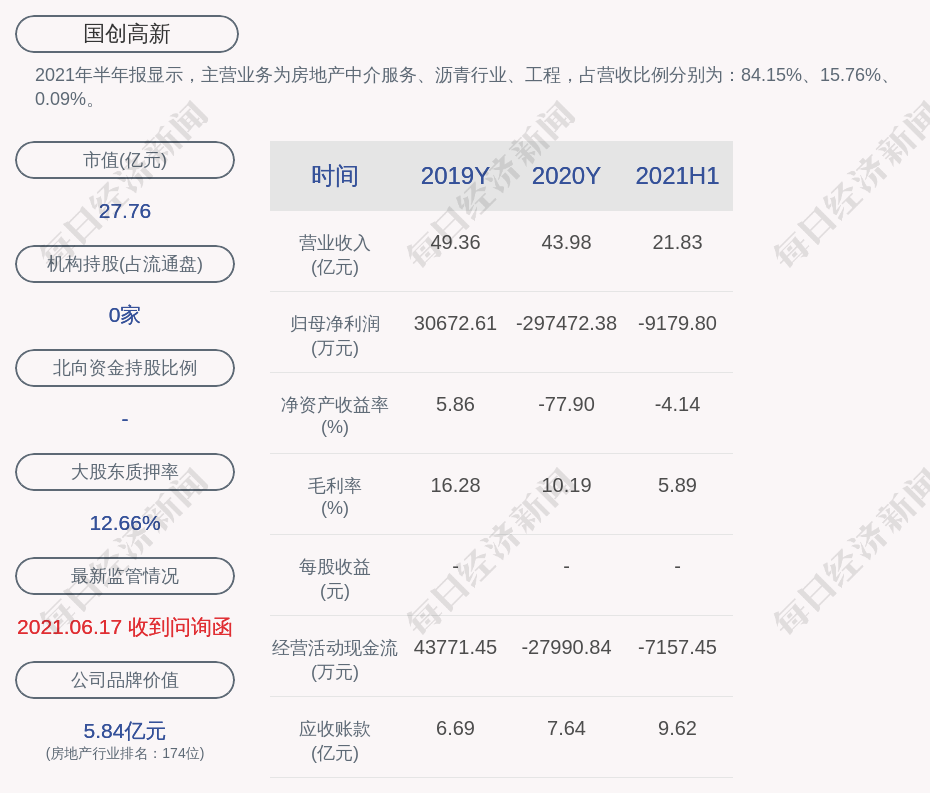Select the -77.90 ROE cell
Screen dimensions: 930x793
coord(566,405)
